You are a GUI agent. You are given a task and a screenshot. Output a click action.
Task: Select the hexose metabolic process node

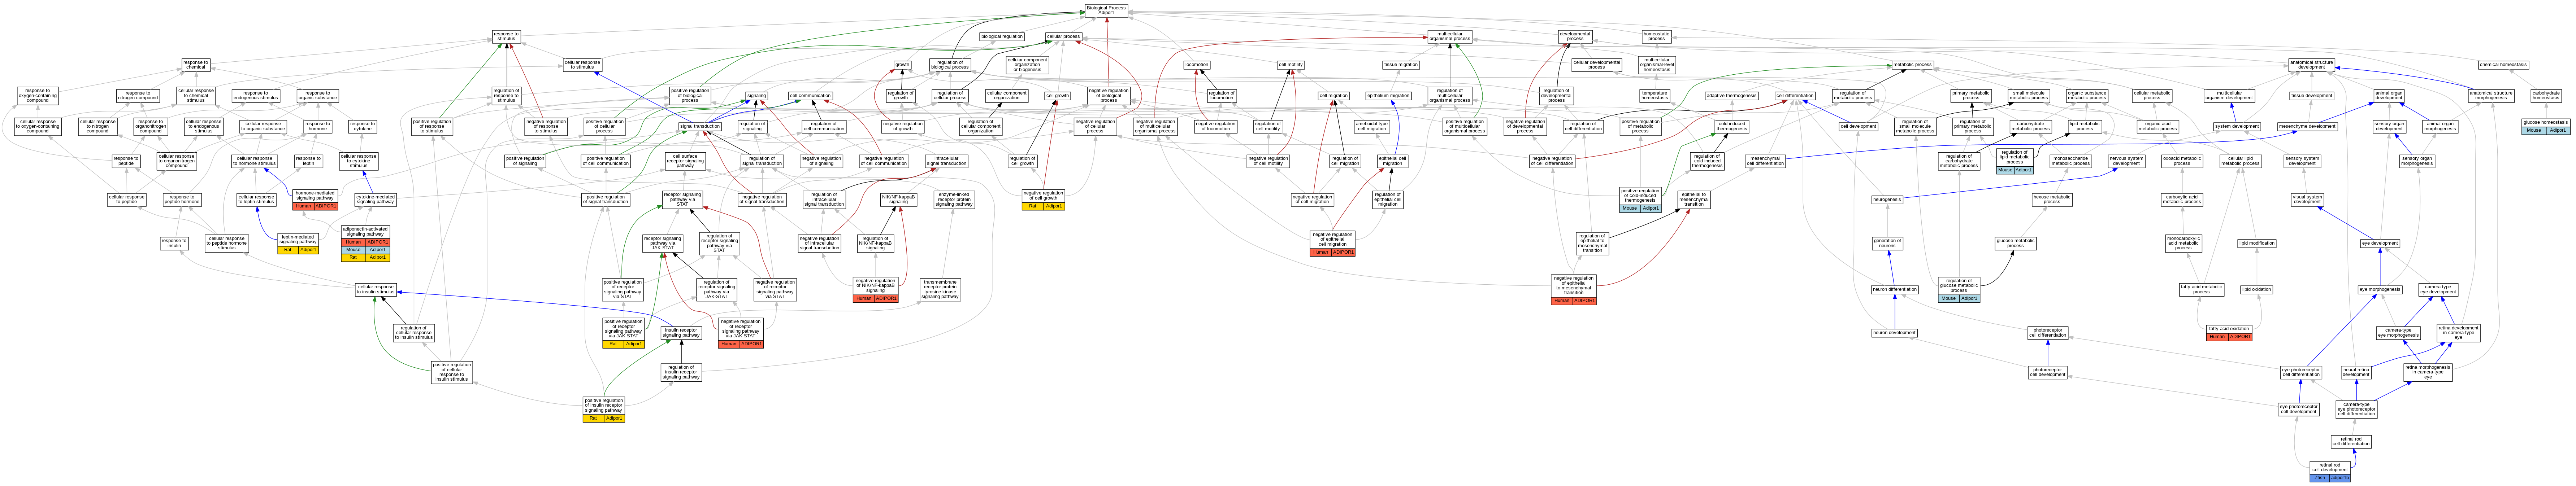2052,199
